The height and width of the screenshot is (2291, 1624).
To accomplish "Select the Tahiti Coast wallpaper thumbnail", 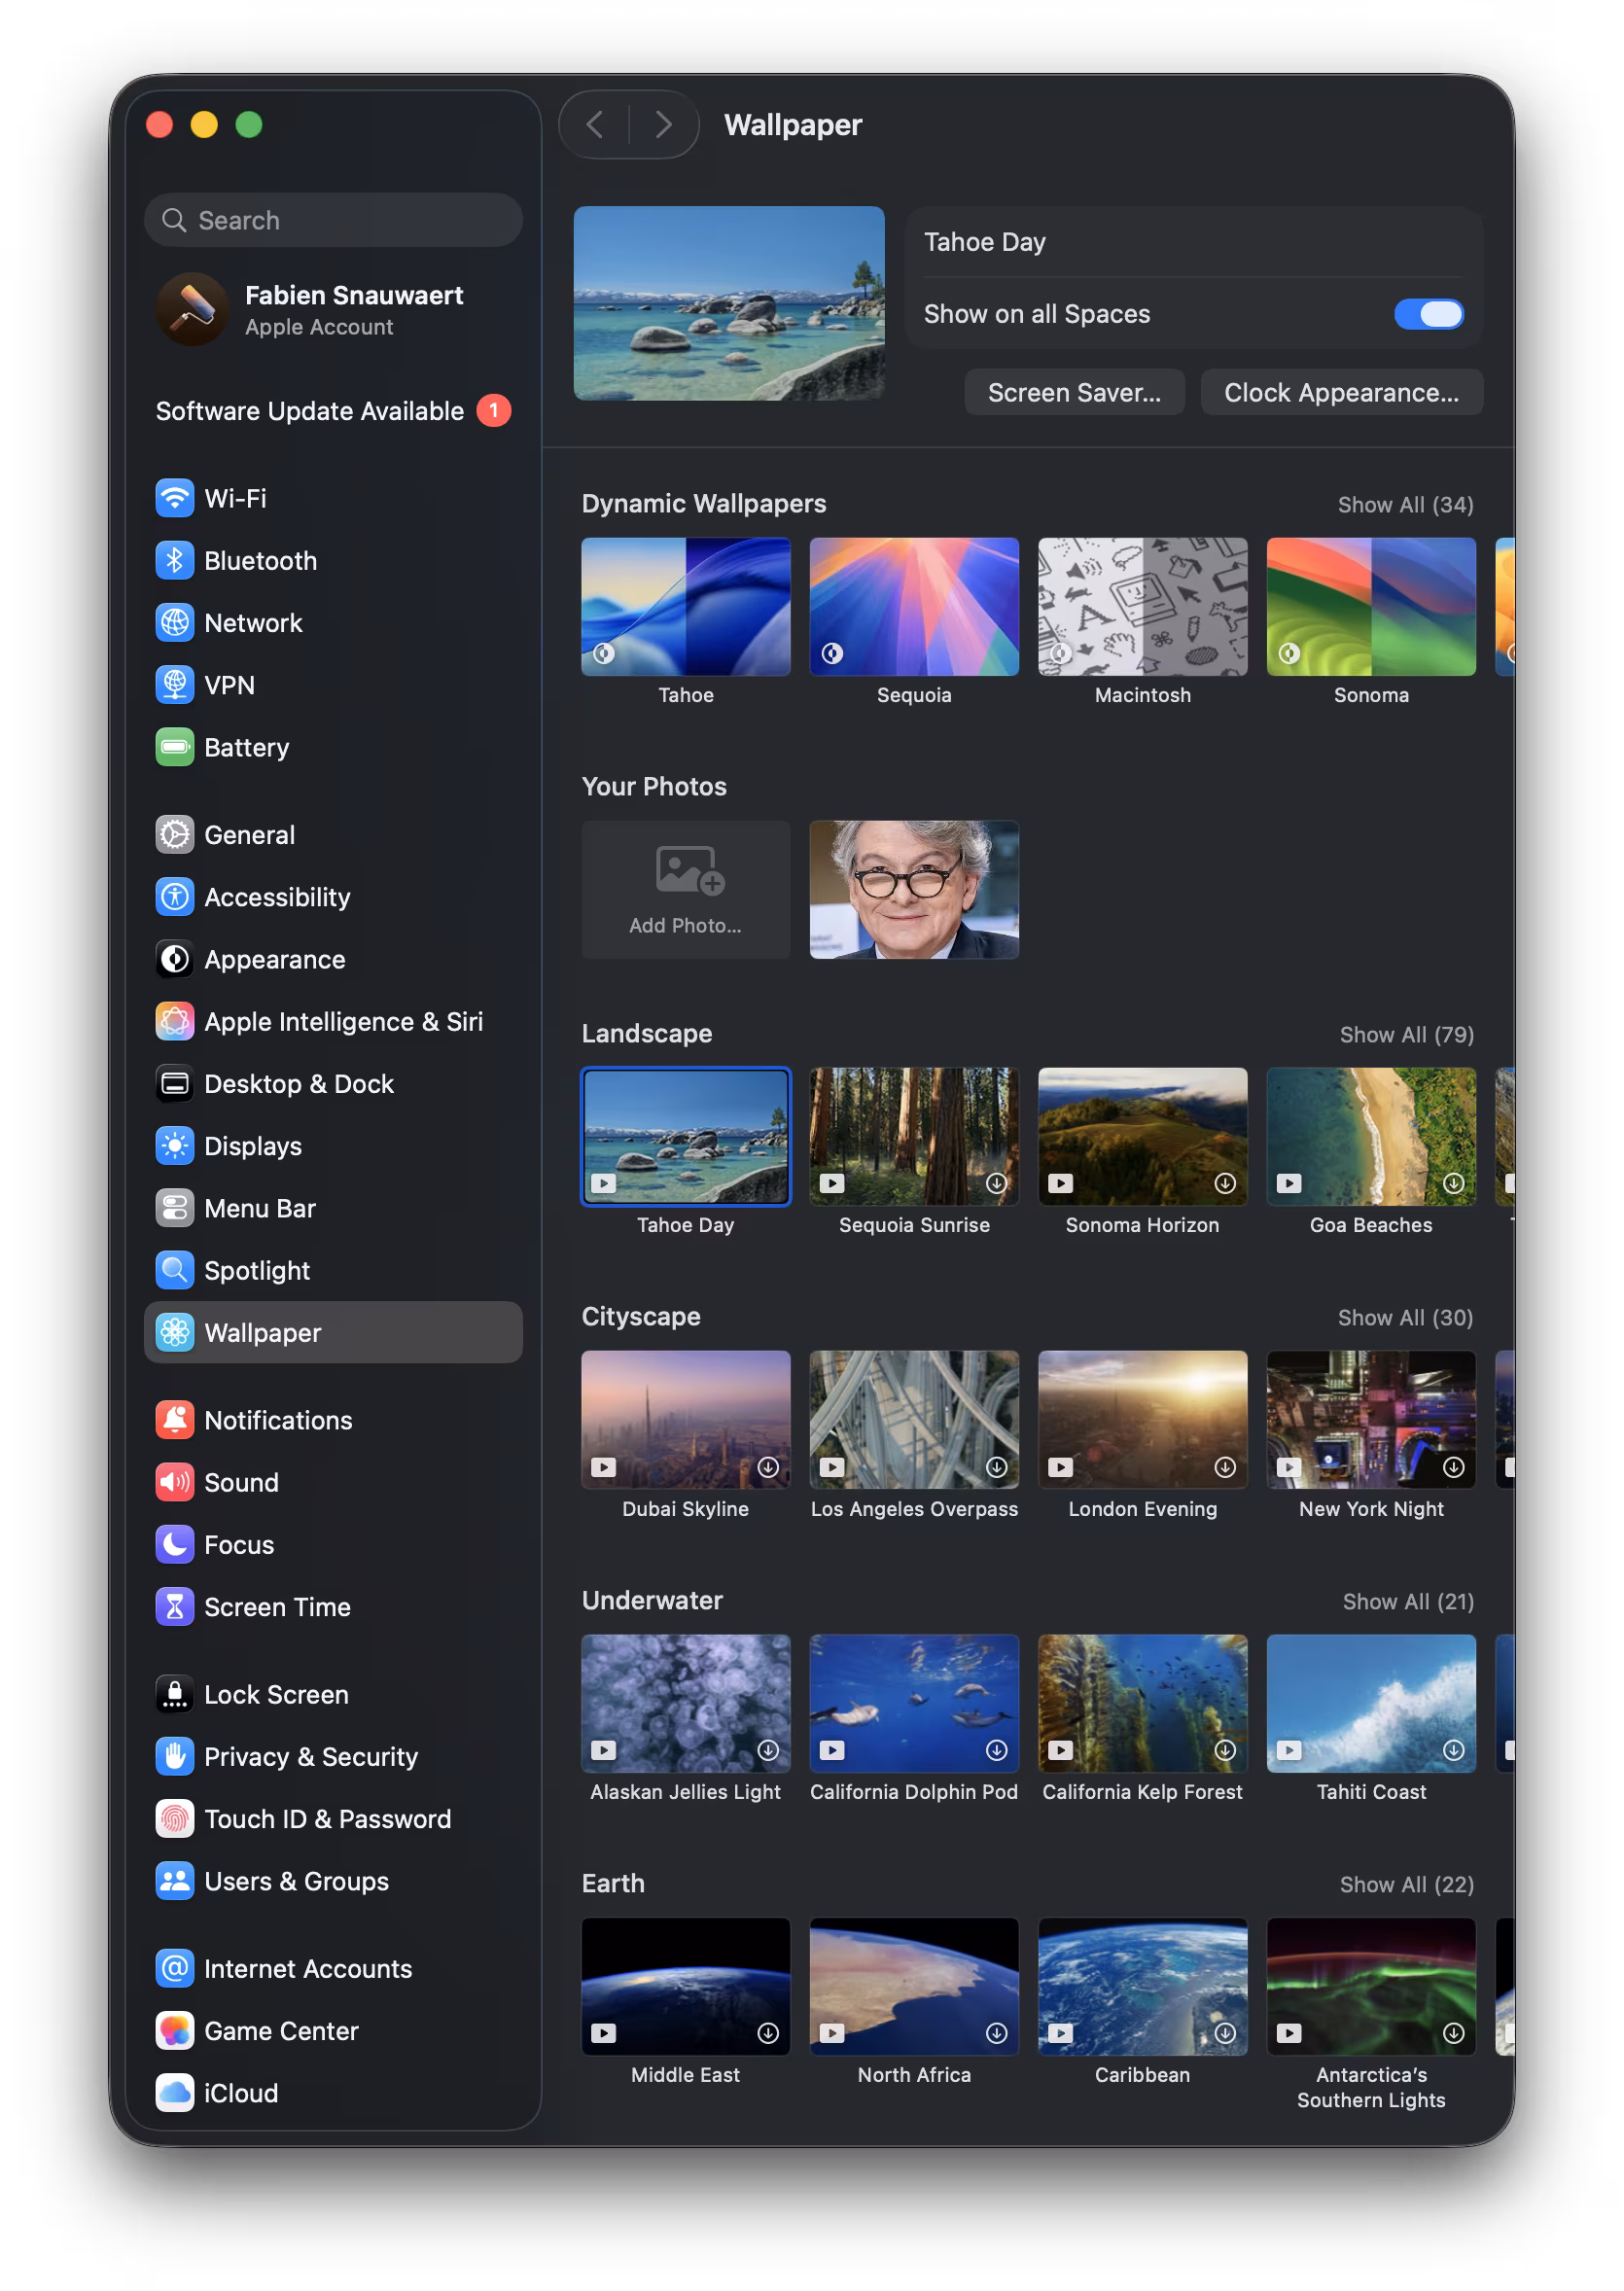I will [1370, 1702].
